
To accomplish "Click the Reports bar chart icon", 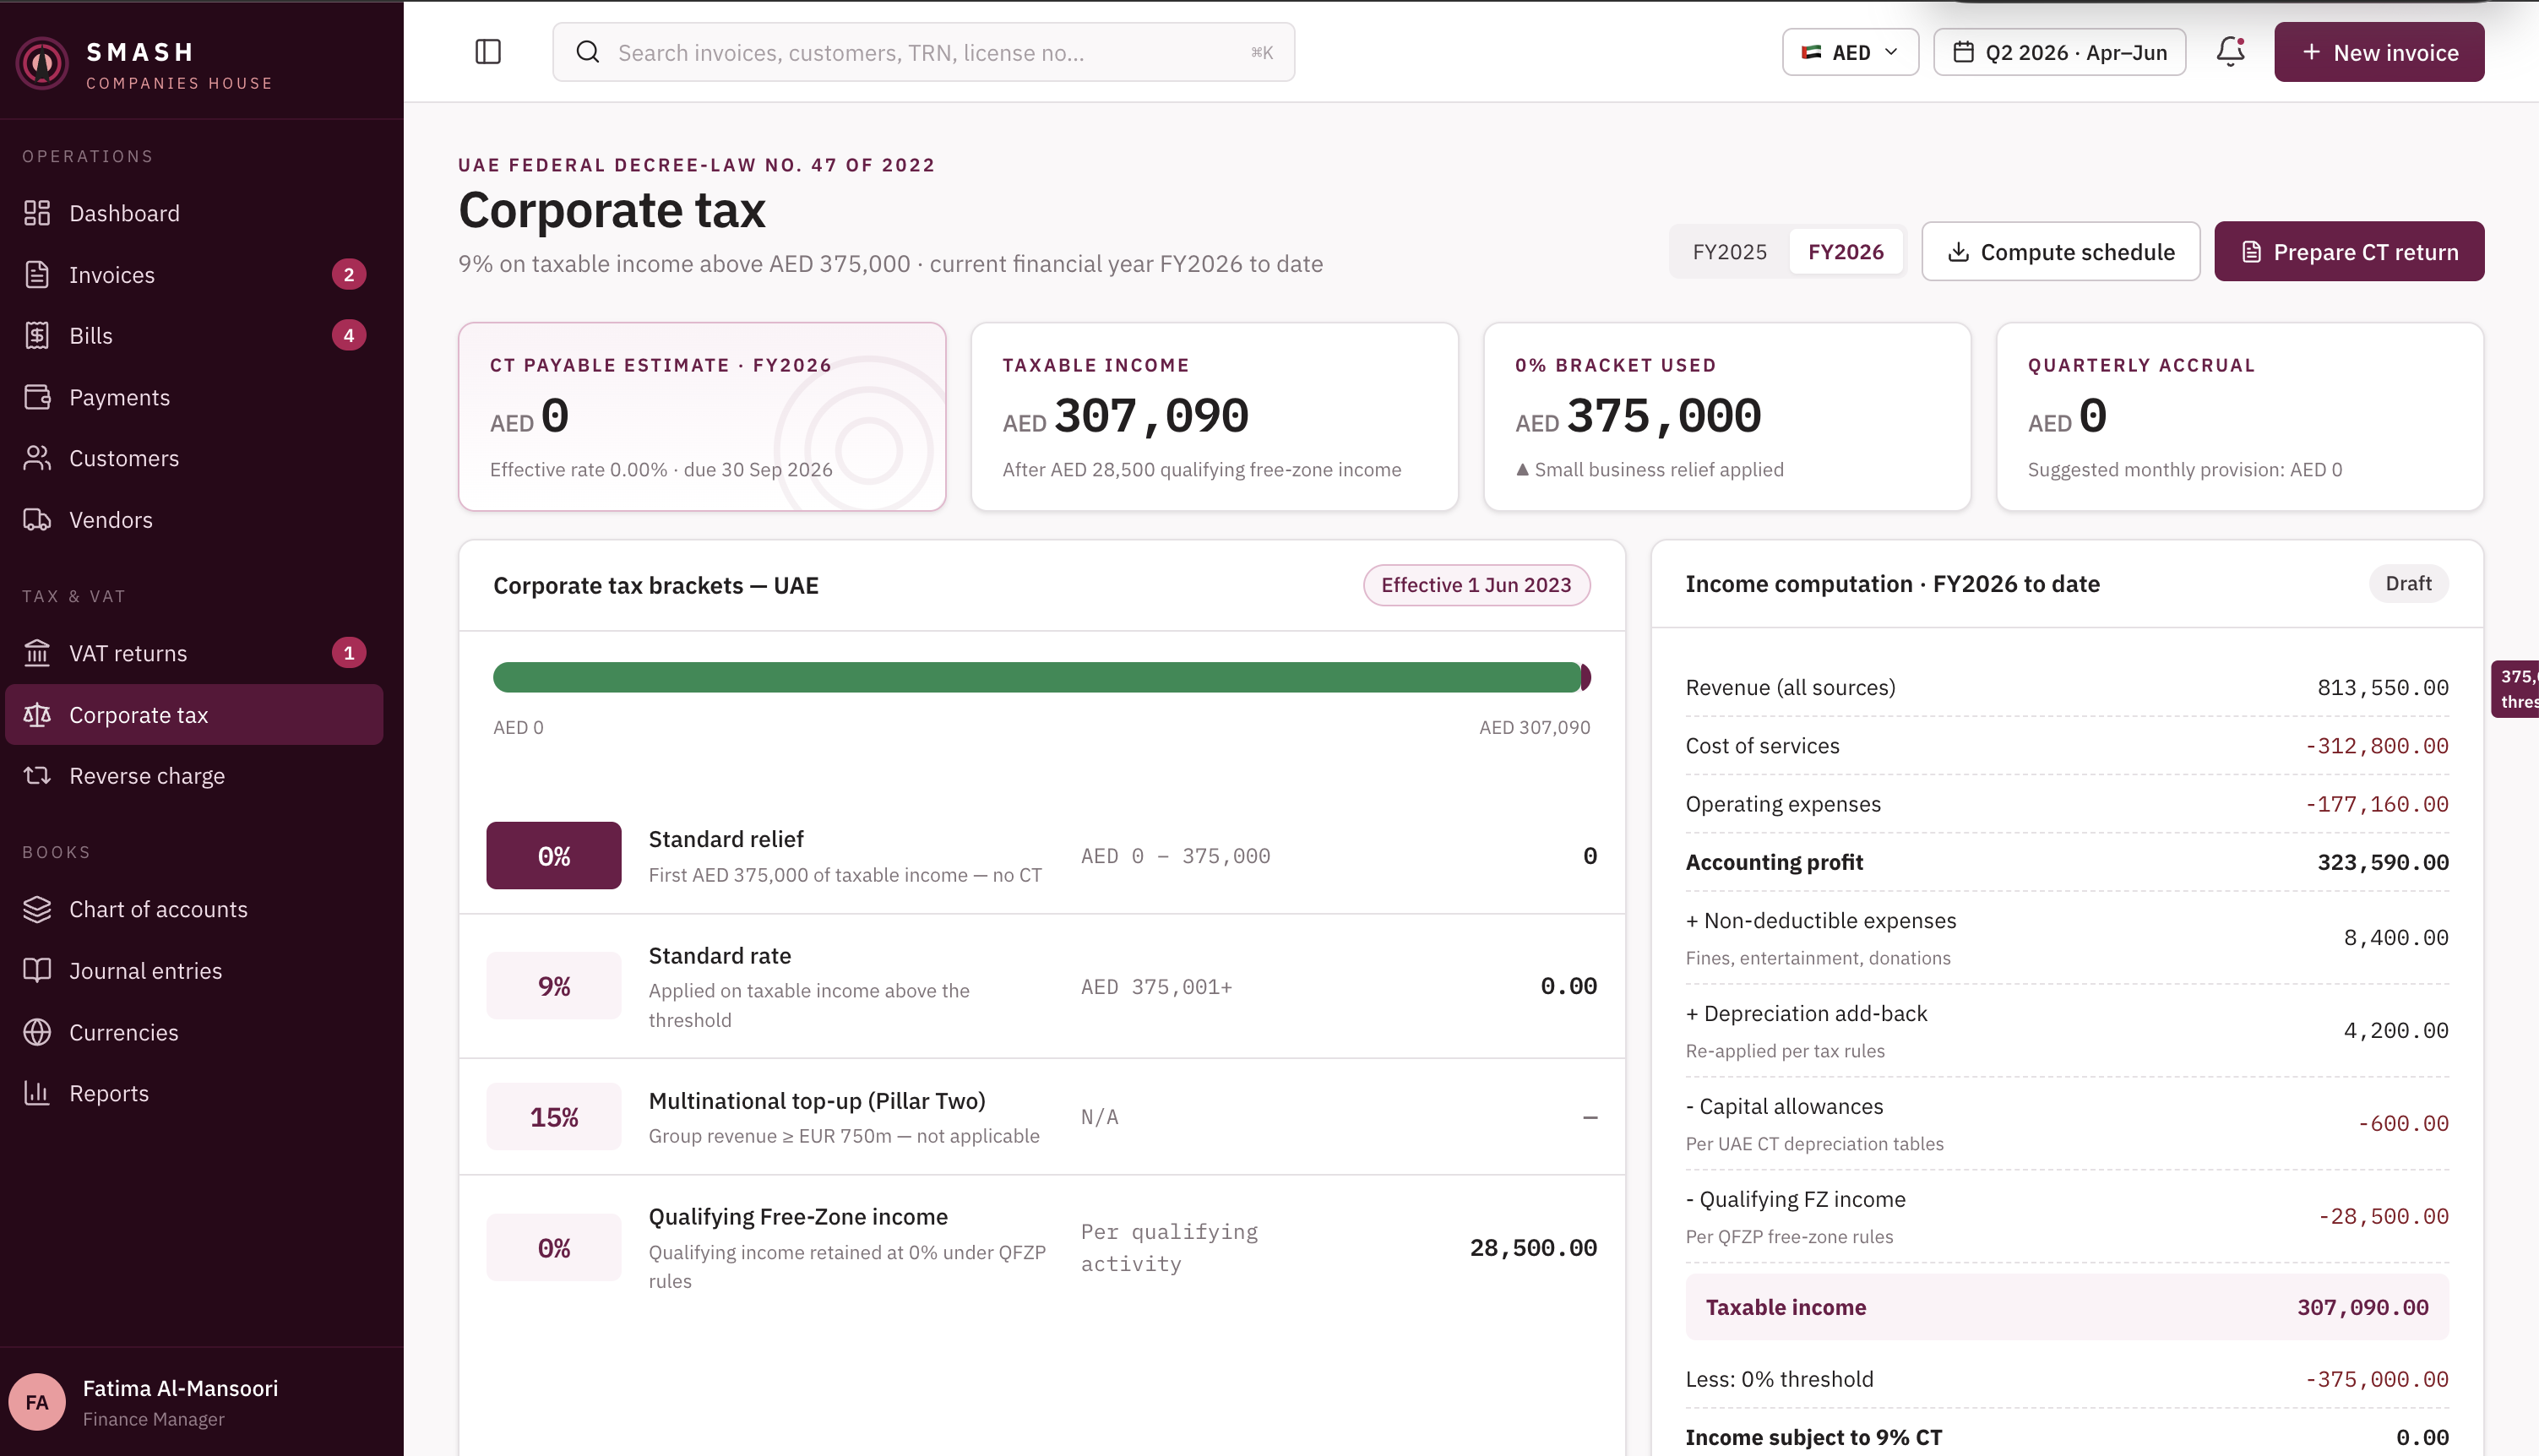I will (37, 1093).
